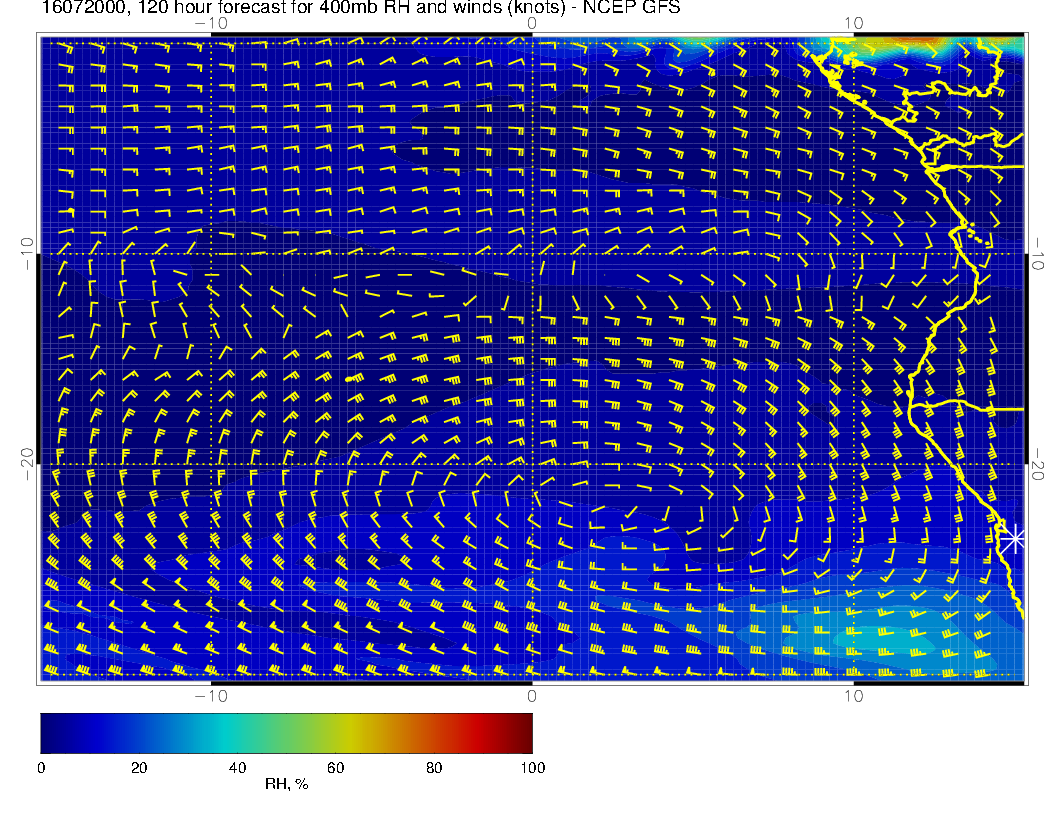Click the '0' tick label under the colorbar
1056x816 pixels.
pyautogui.click(x=41, y=768)
